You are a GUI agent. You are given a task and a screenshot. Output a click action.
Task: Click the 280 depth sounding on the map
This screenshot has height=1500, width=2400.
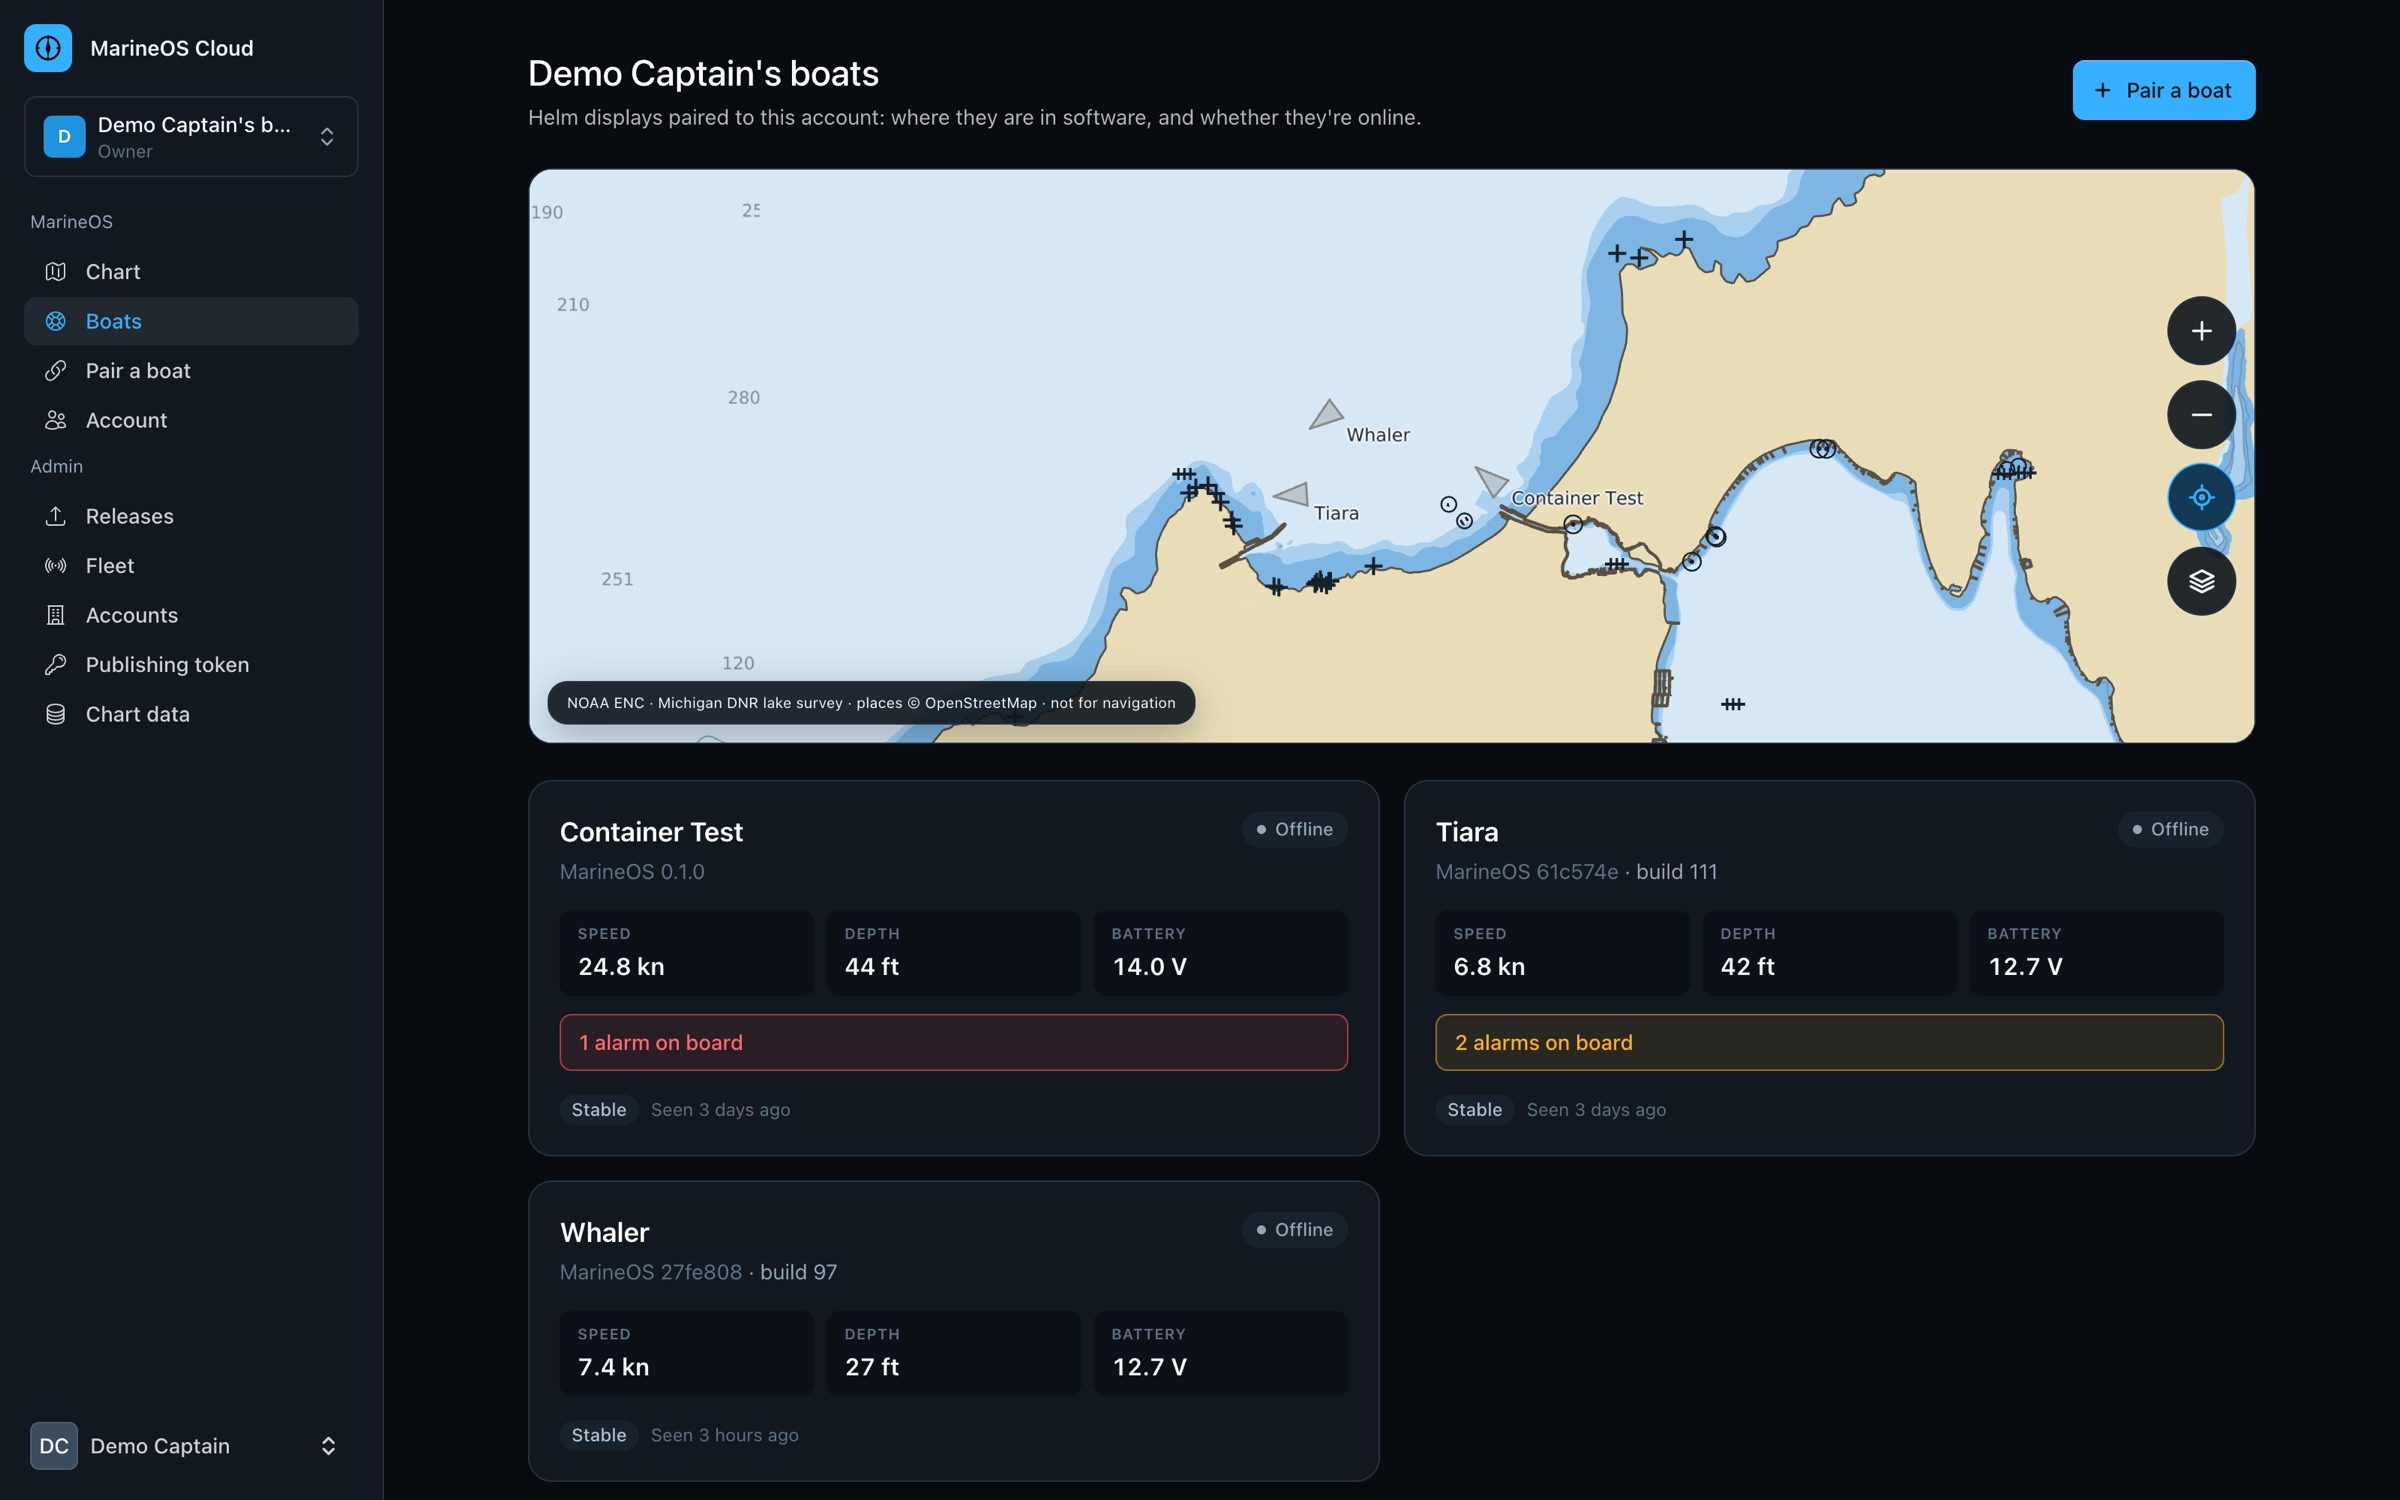point(743,397)
